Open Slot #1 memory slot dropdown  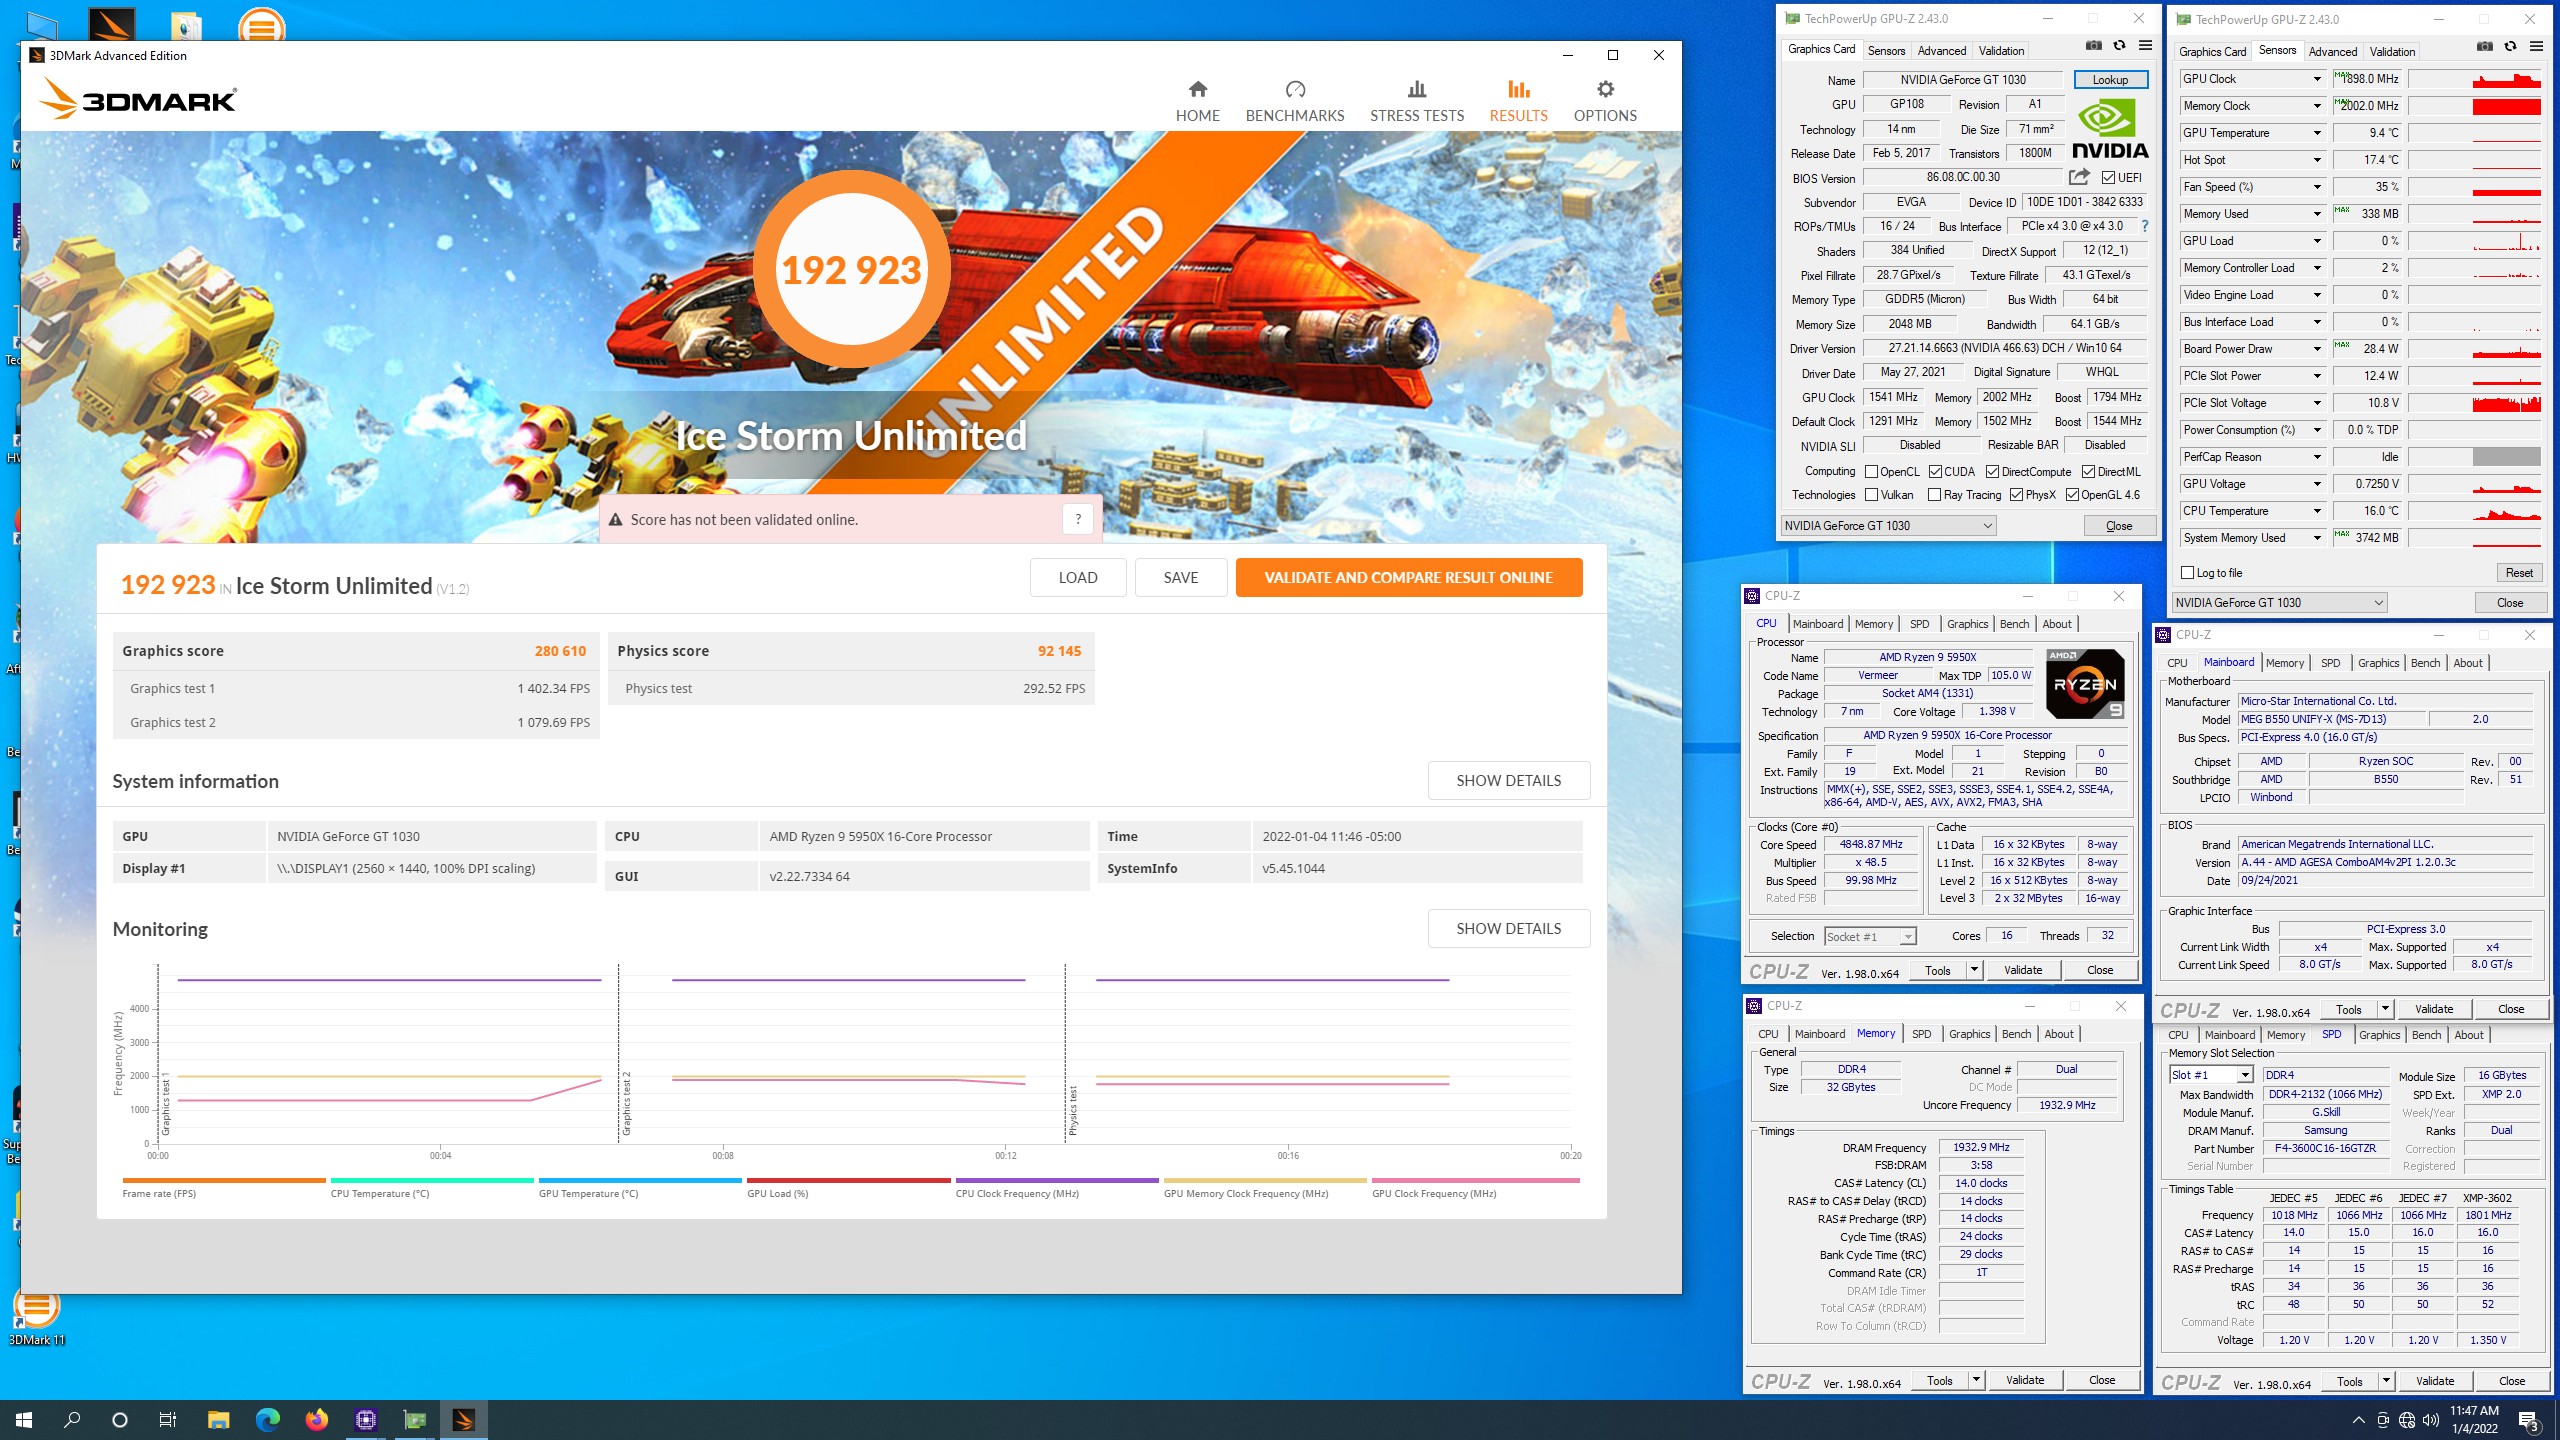[x=2210, y=1074]
